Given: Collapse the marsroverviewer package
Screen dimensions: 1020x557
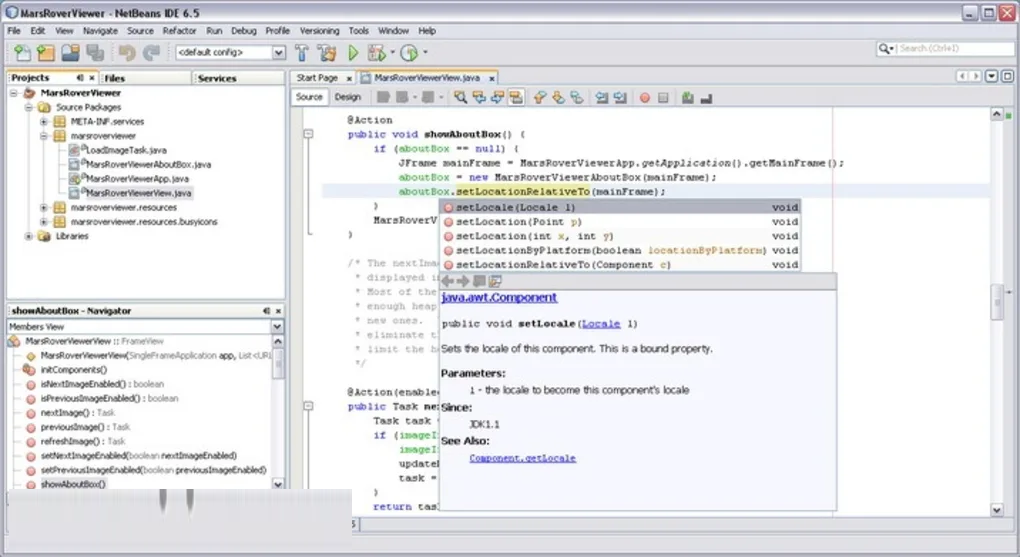Looking at the screenshot, I should tap(44, 136).
